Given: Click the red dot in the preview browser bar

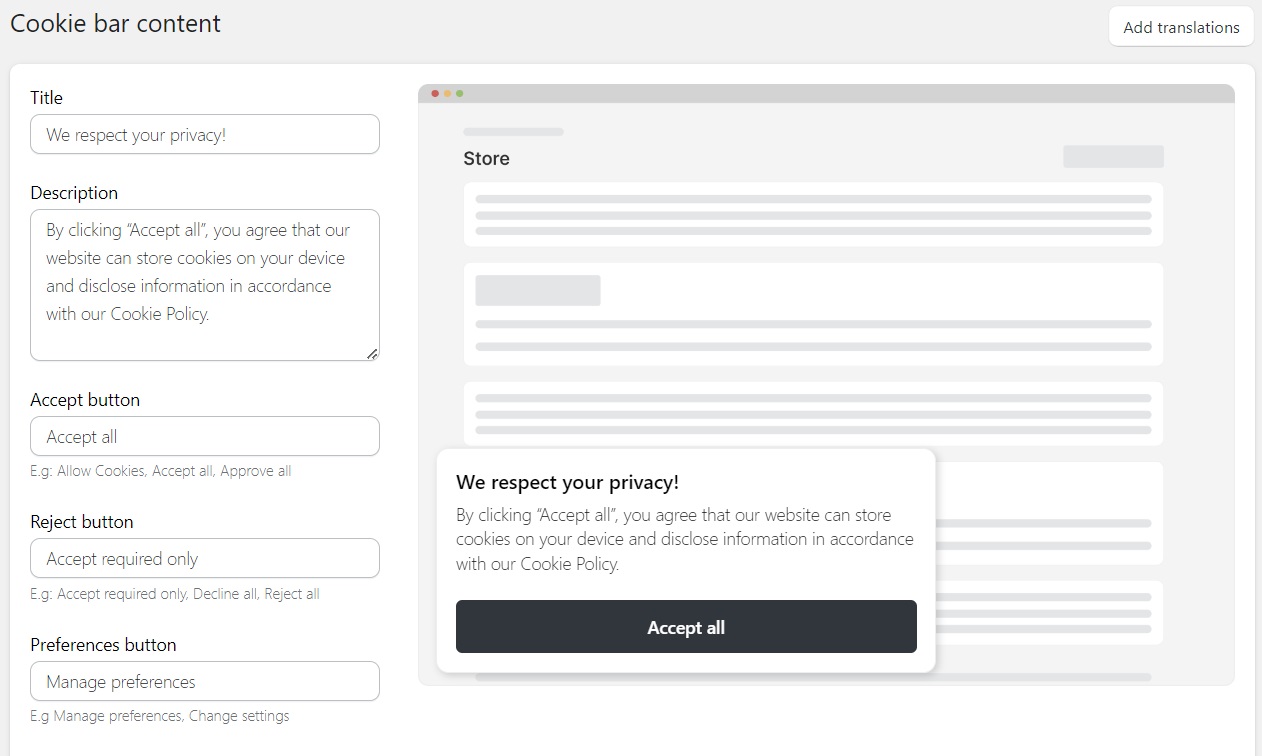Looking at the screenshot, I should 435,92.
